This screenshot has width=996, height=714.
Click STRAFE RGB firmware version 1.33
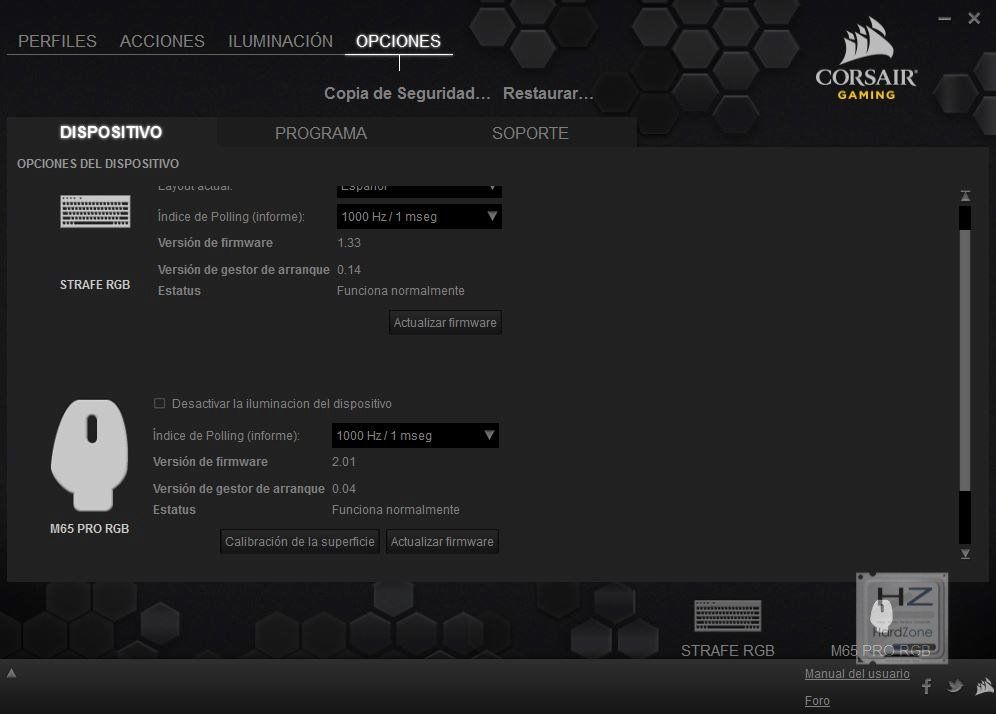[x=349, y=243]
